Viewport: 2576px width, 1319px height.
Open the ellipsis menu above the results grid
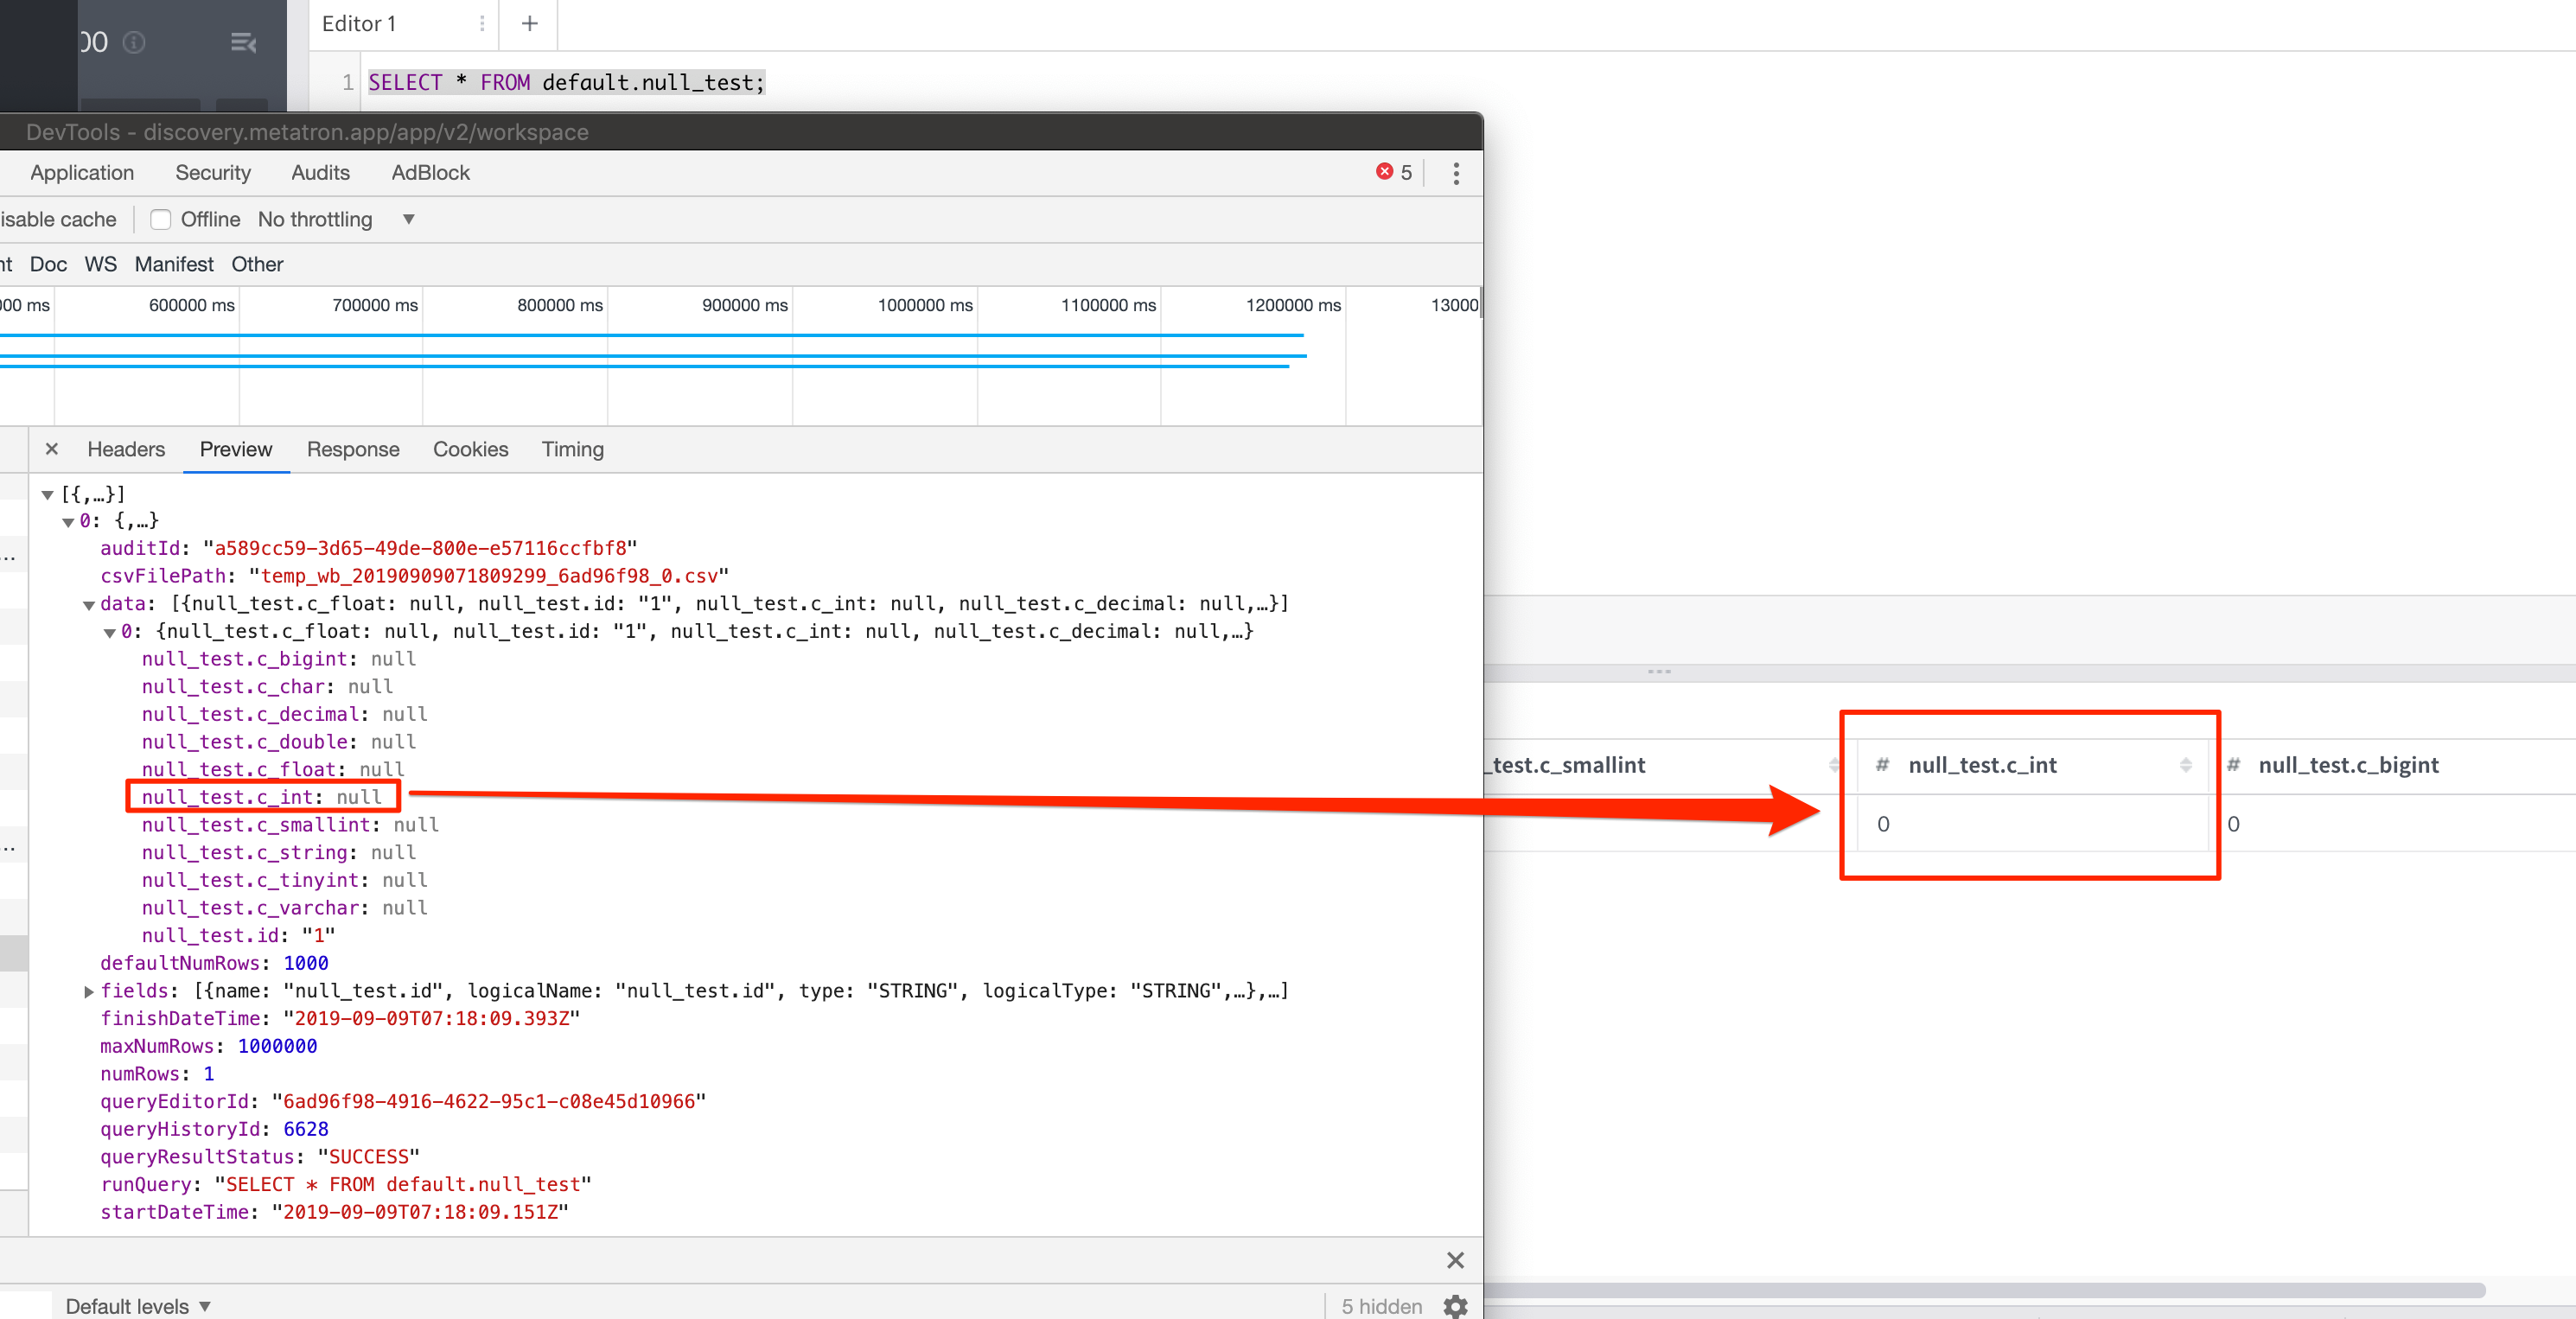(1658, 672)
